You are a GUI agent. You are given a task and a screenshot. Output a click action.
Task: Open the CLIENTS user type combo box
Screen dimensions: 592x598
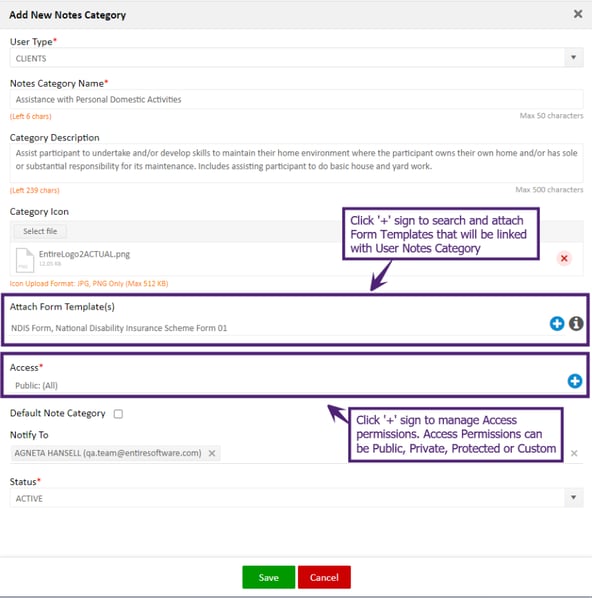[x=296, y=58]
